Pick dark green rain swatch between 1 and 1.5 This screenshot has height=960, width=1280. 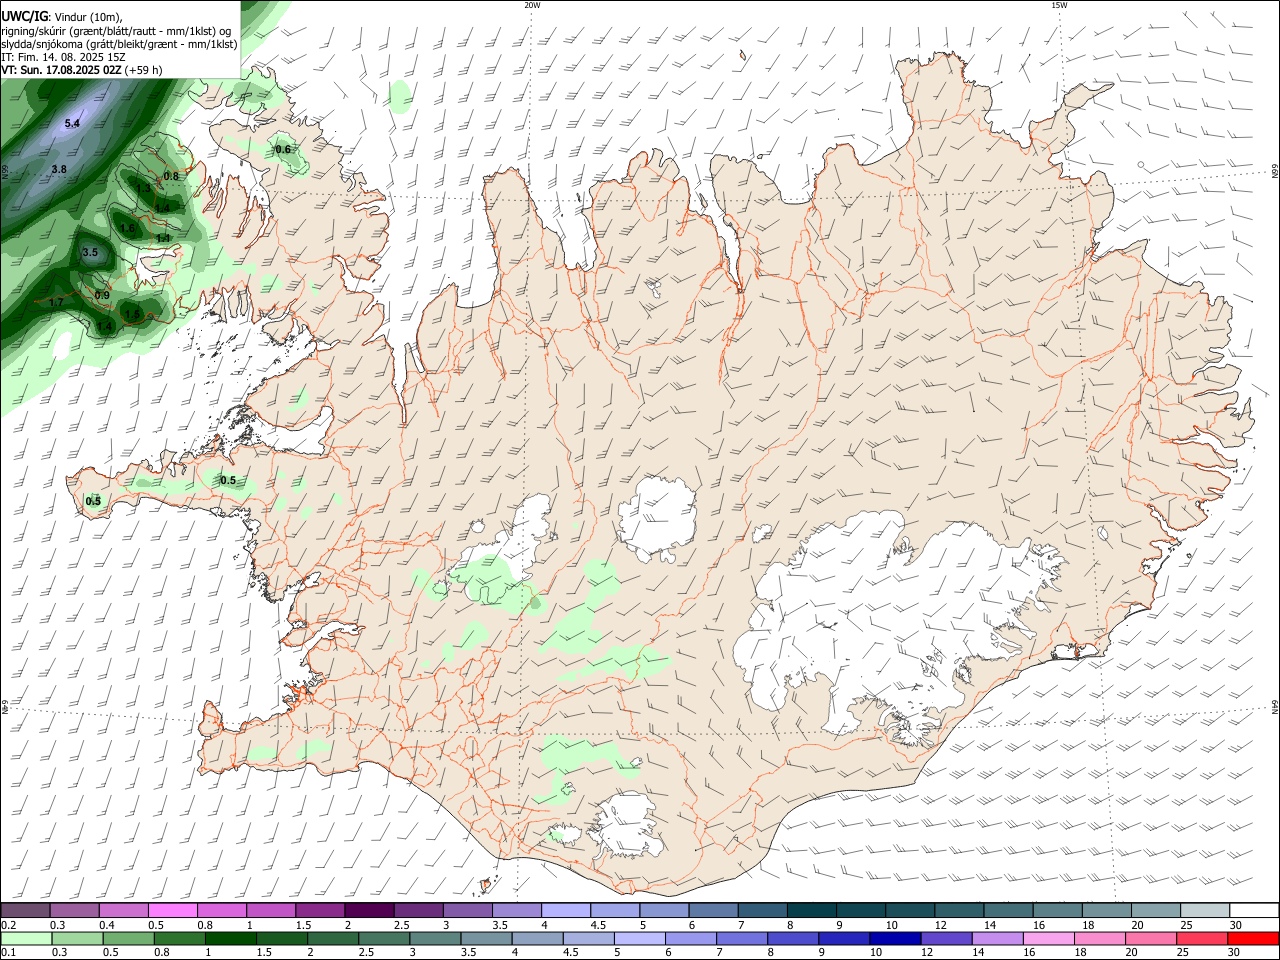230,938
